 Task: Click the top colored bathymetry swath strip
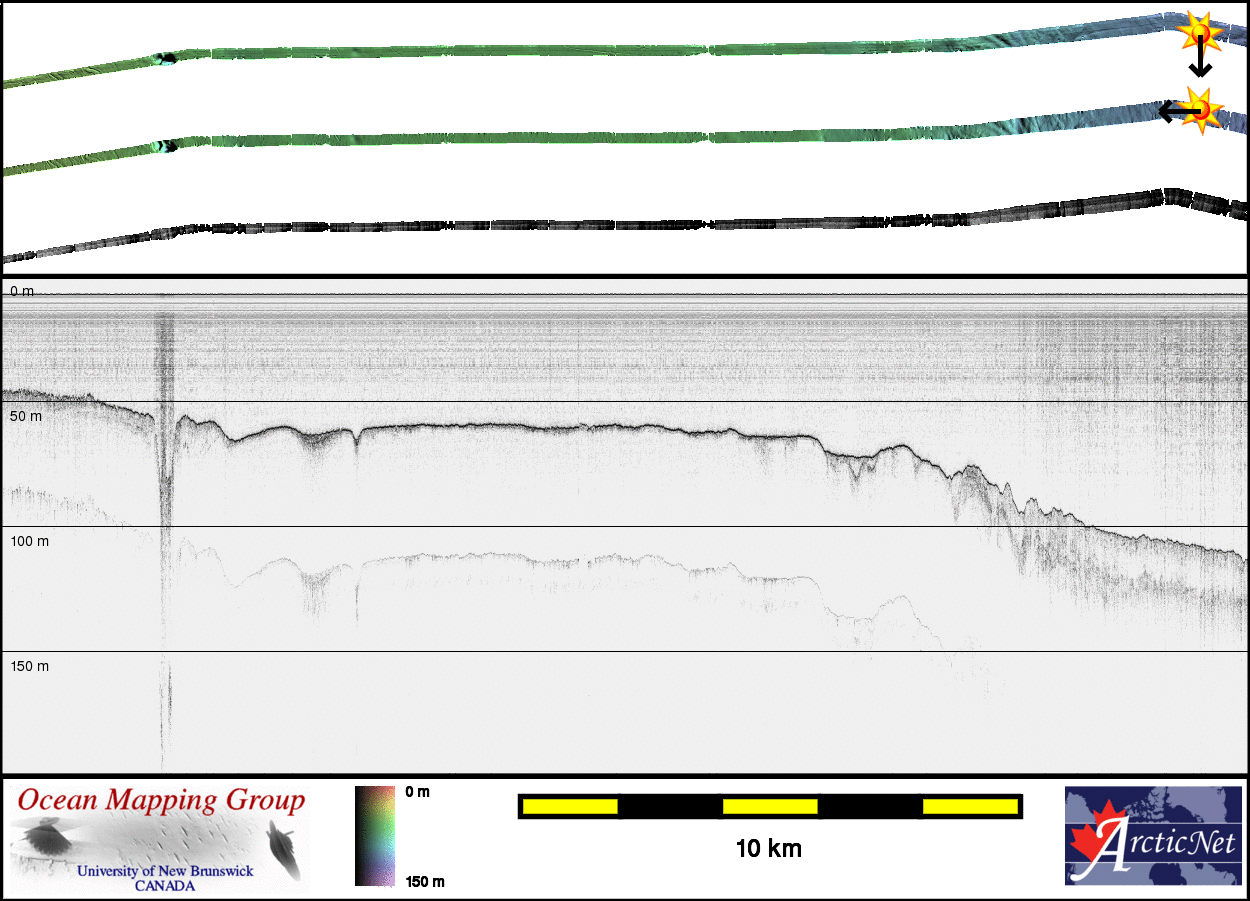pos(600,51)
